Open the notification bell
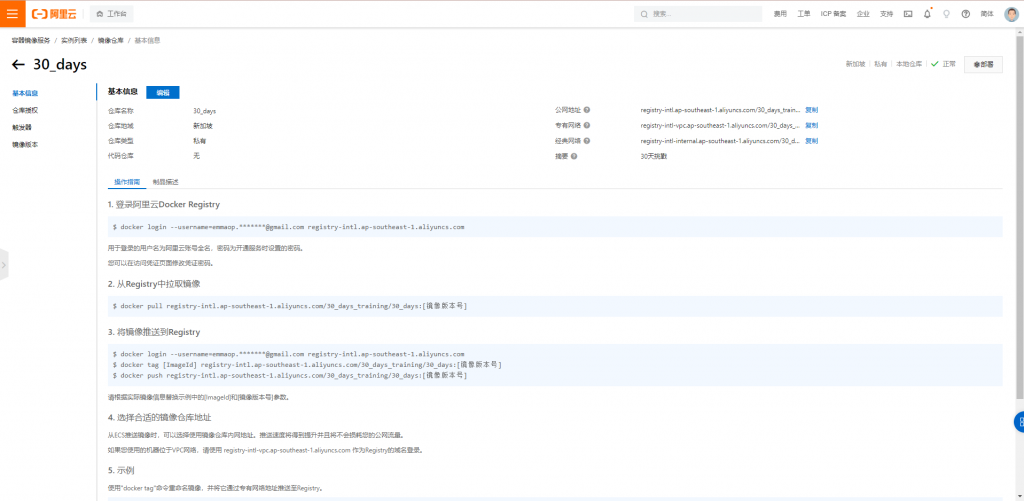Viewport: 1024px width, 501px height. point(927,14)
